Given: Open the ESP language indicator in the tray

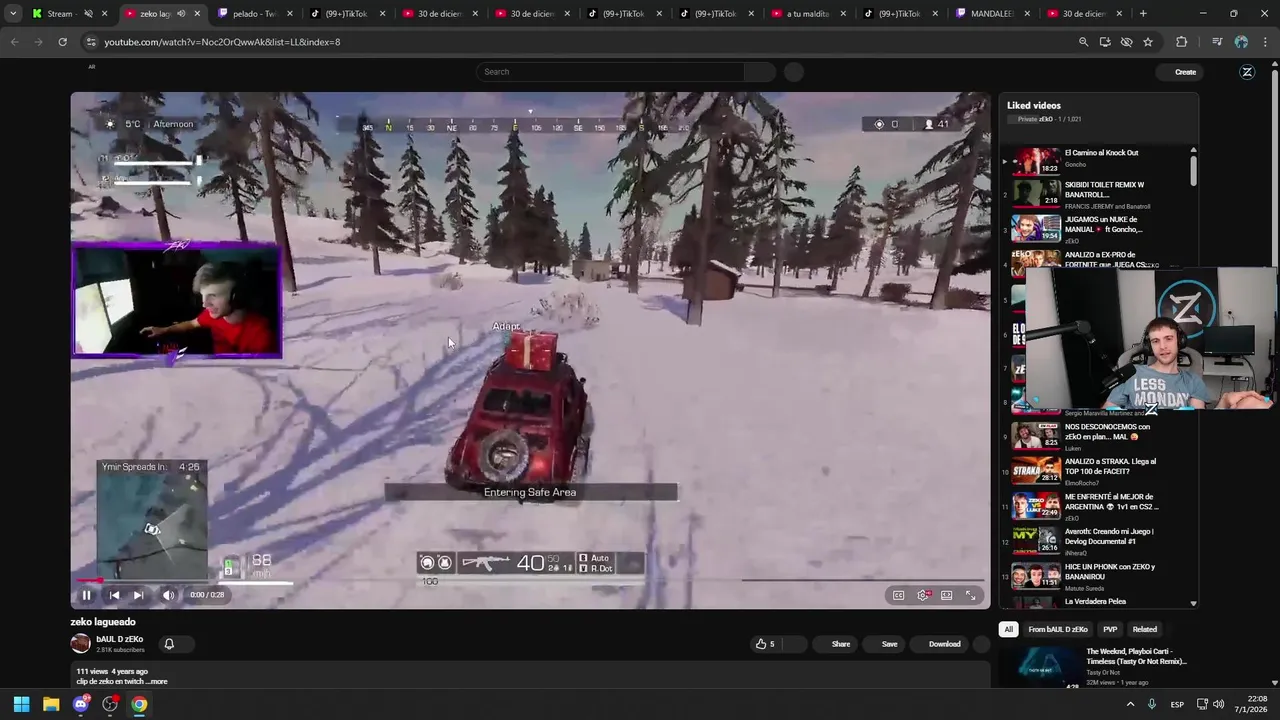Looking at the screenshot, I should coord(1178,704).
